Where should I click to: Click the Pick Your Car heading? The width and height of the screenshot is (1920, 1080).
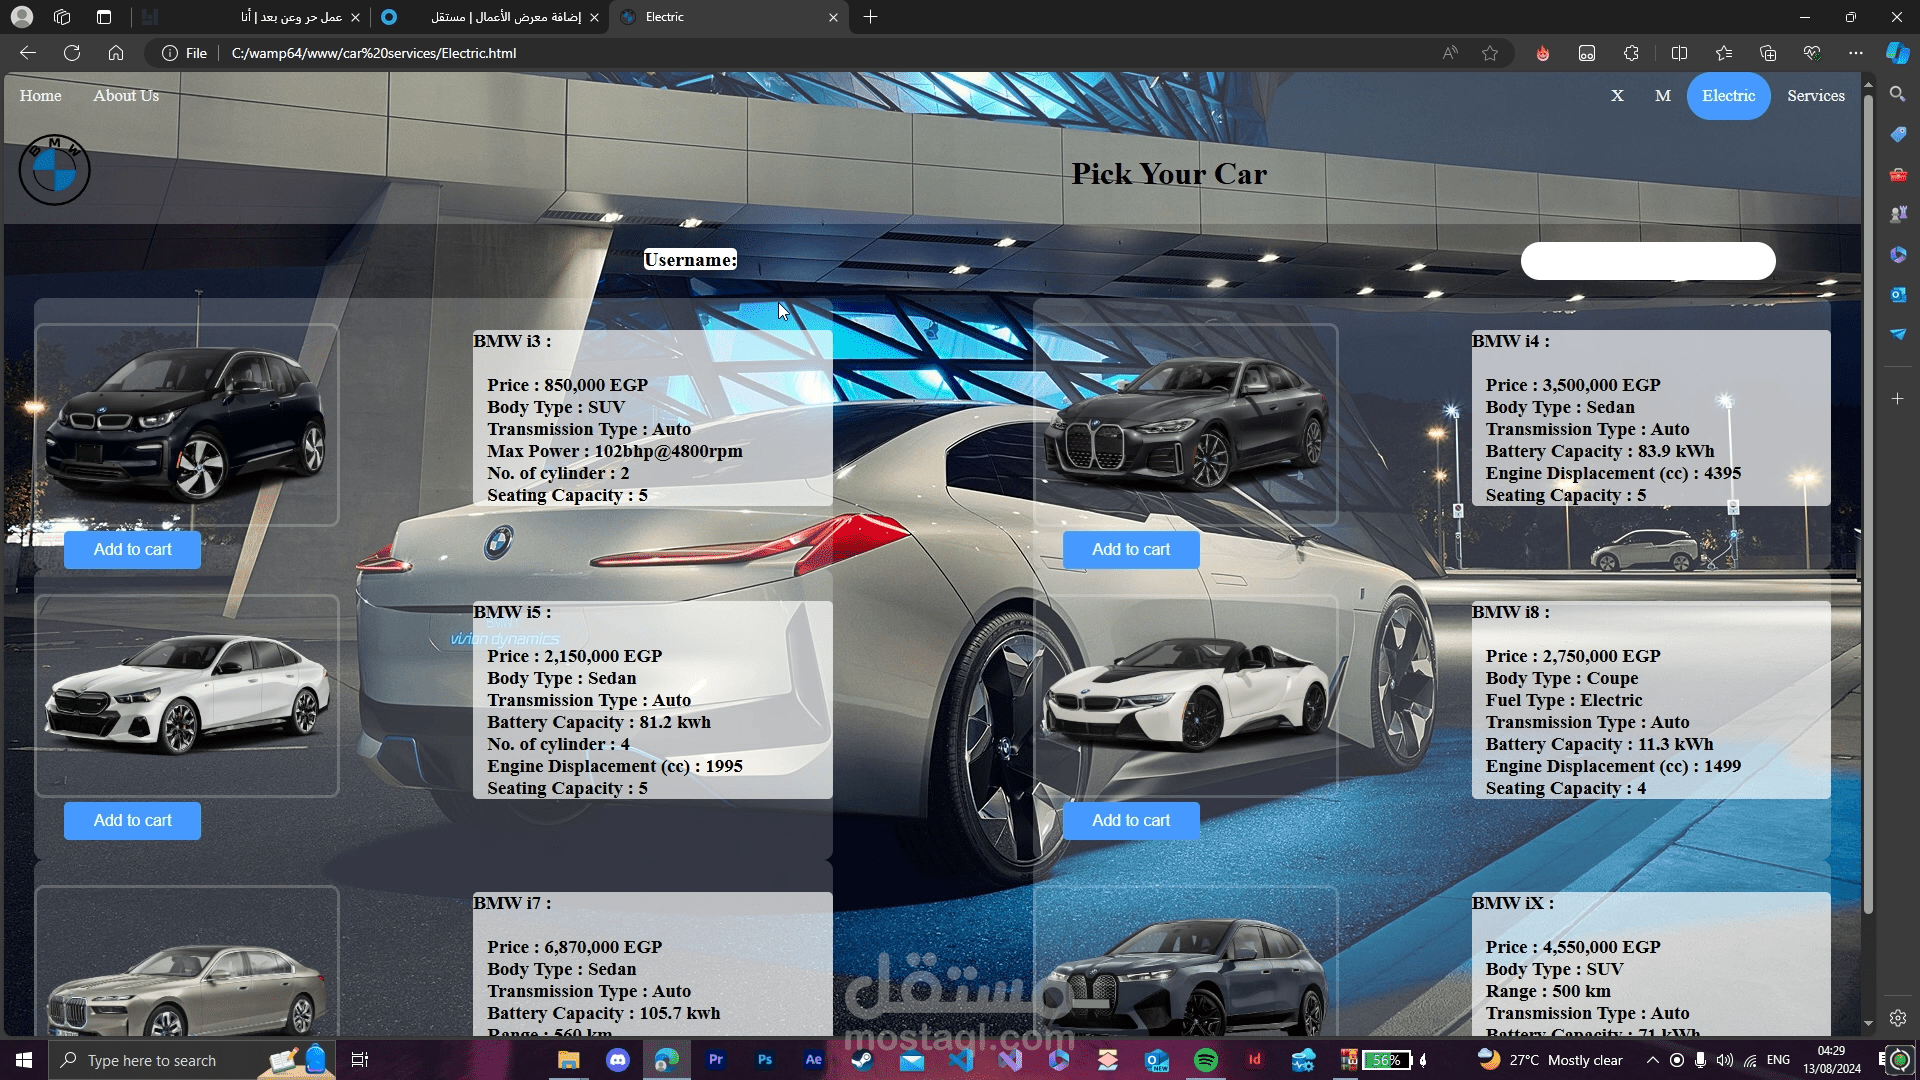coord(1169,174)
